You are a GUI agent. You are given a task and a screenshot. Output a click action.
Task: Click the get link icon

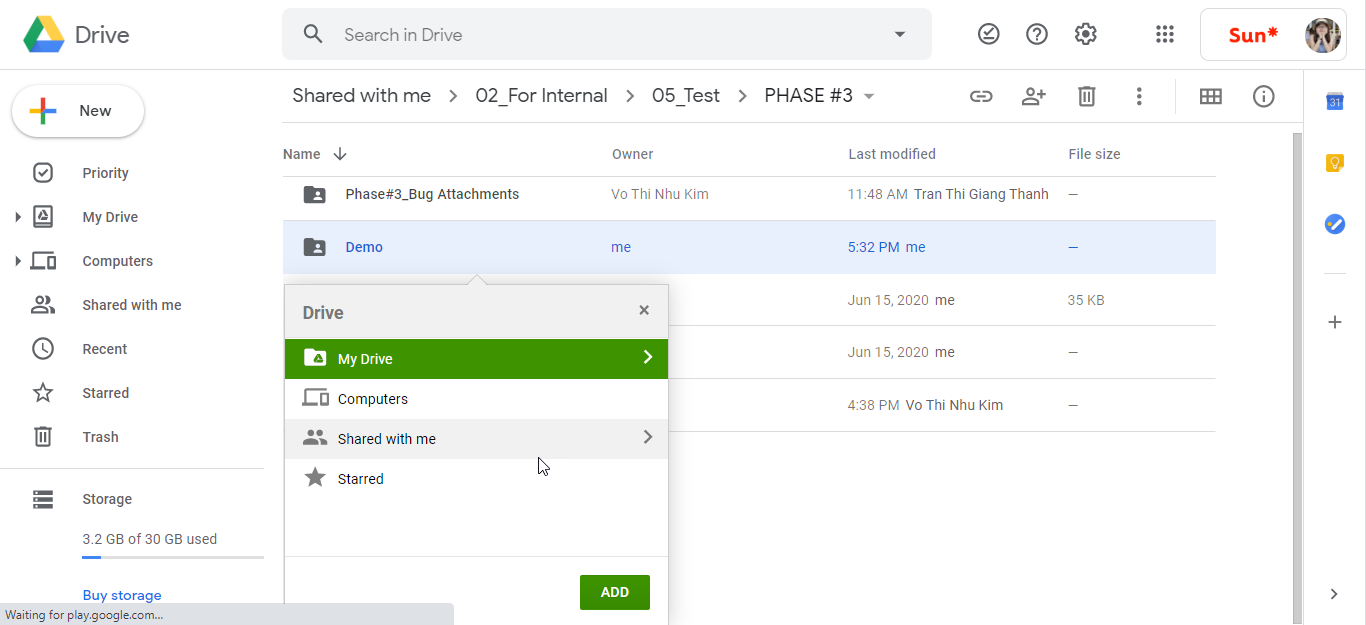pos(981,96)
